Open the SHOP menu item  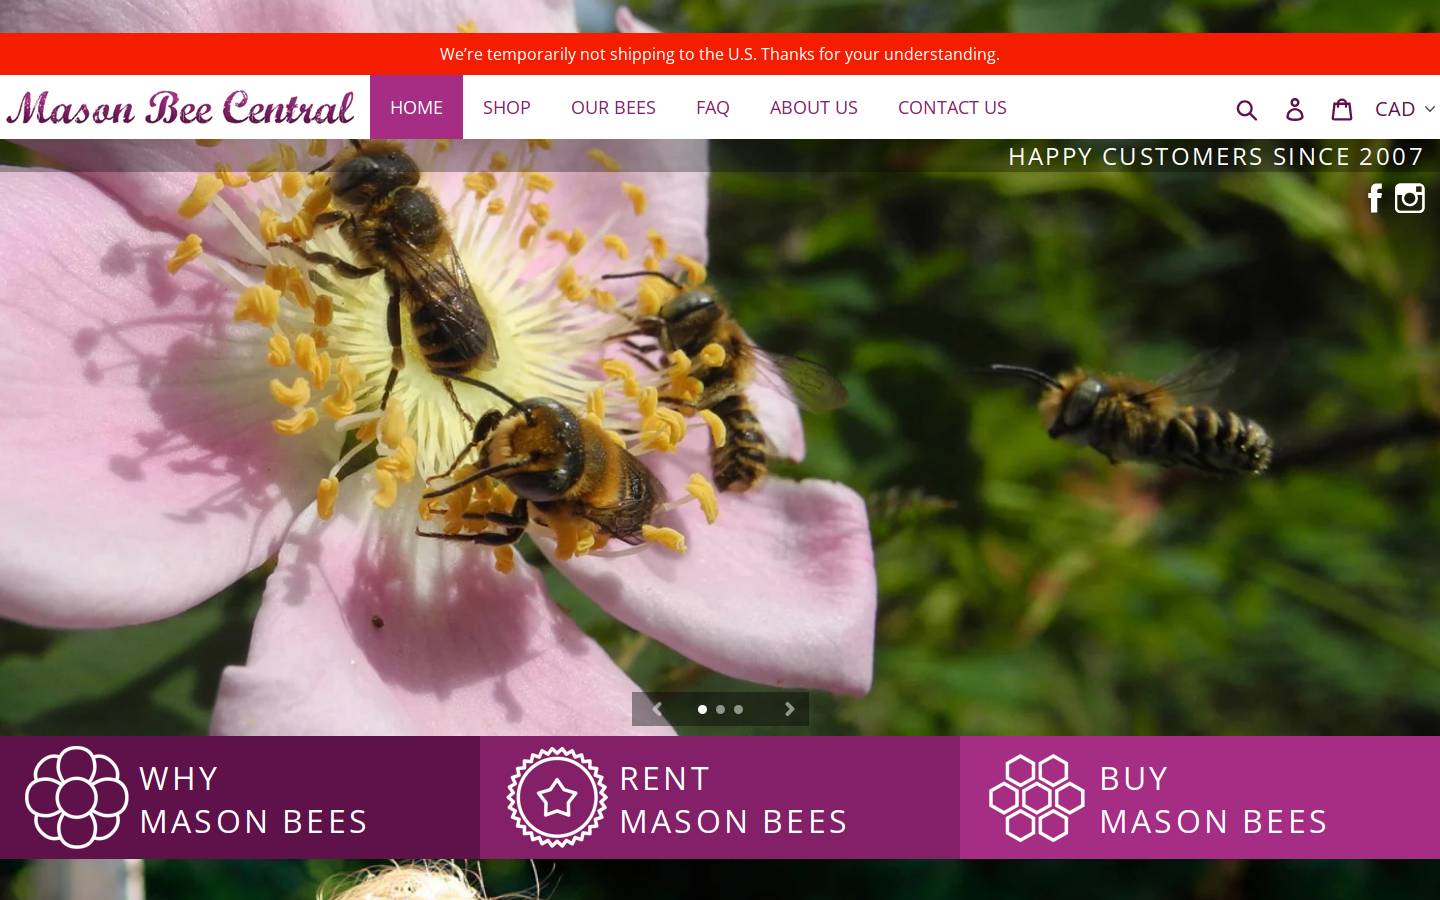click(x=507, y=107)
